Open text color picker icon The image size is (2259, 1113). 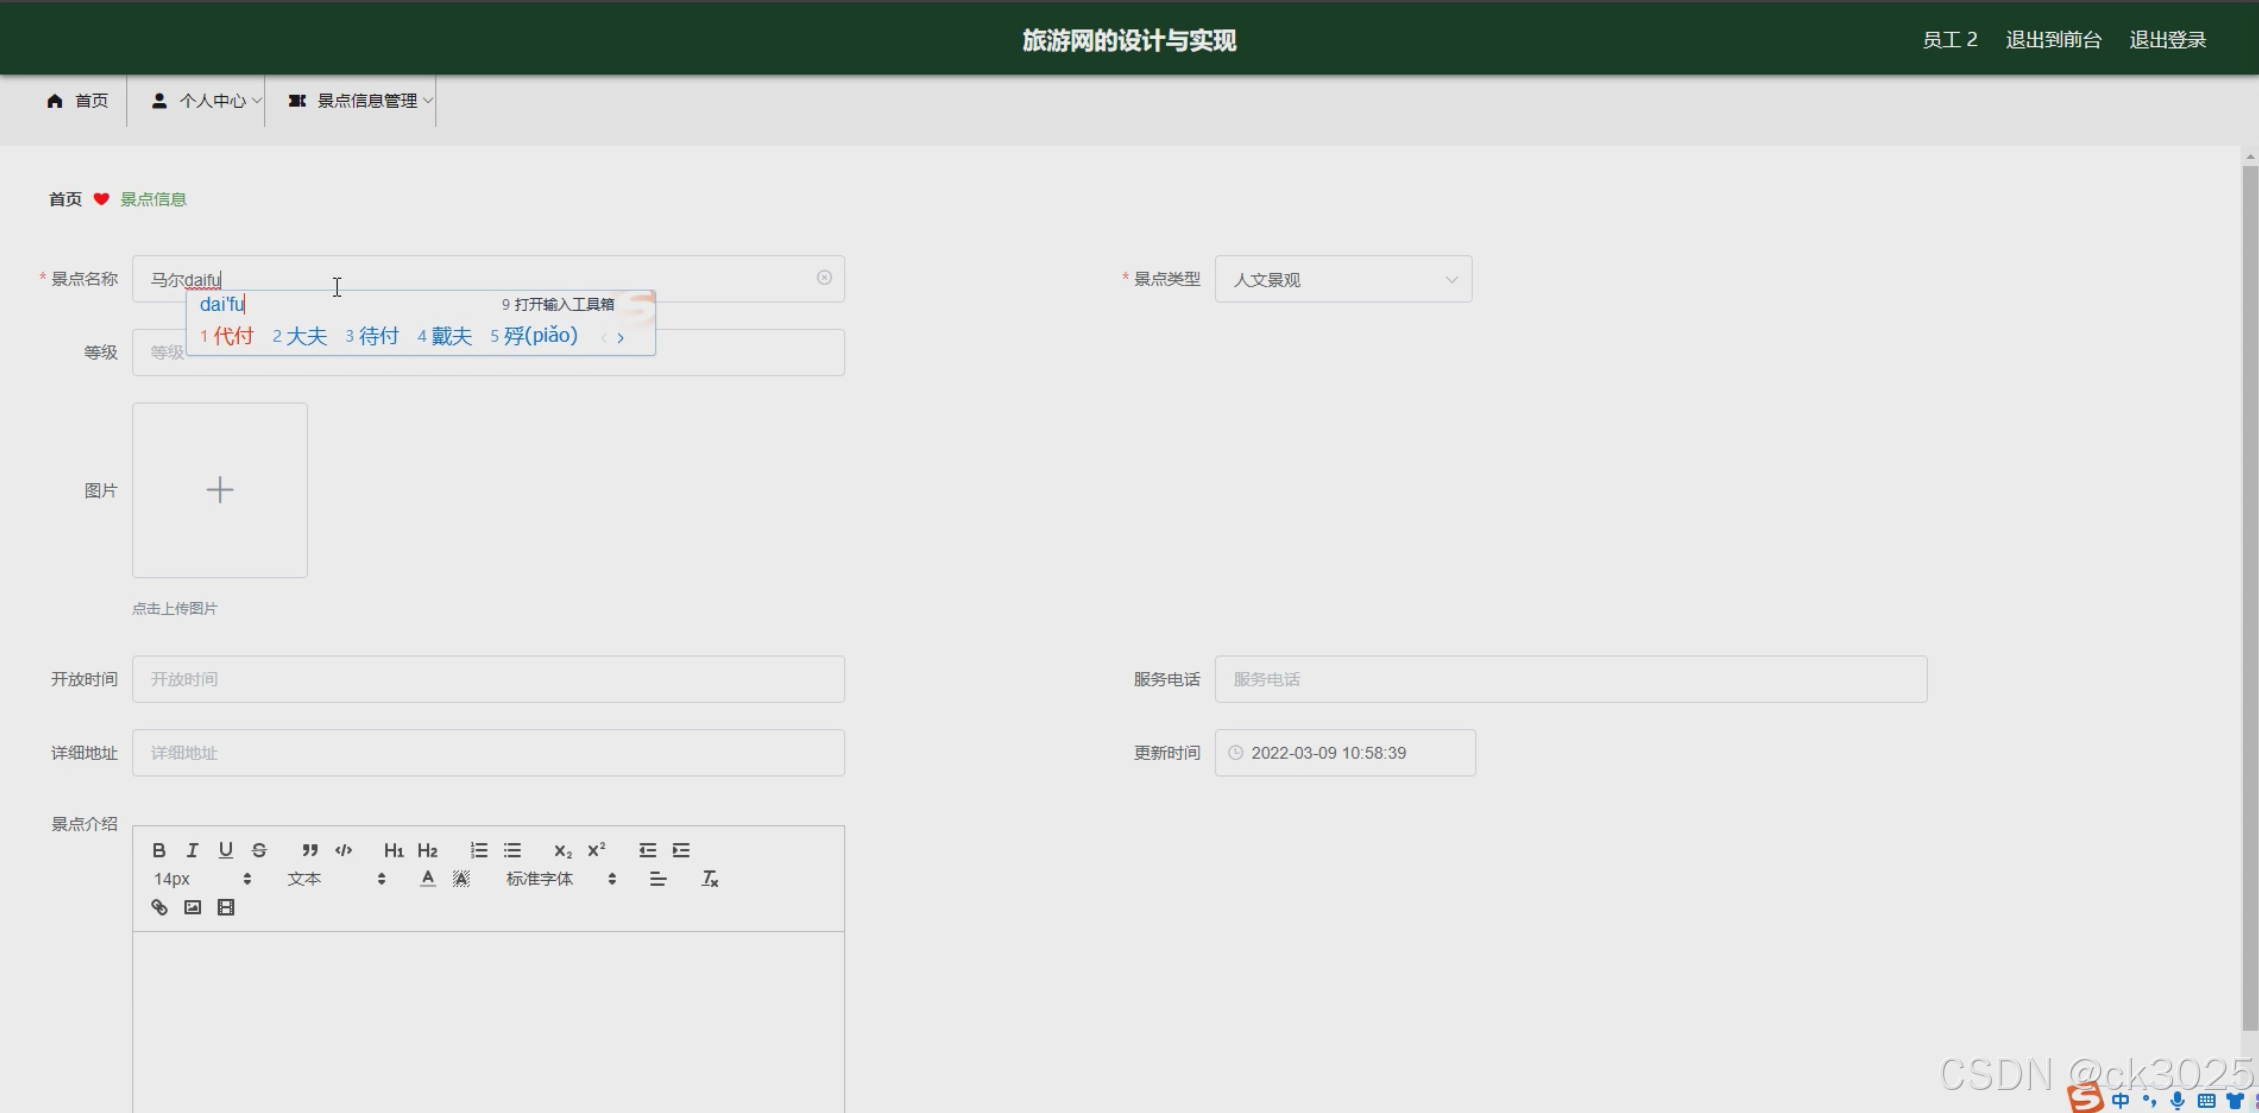(428, 879)
